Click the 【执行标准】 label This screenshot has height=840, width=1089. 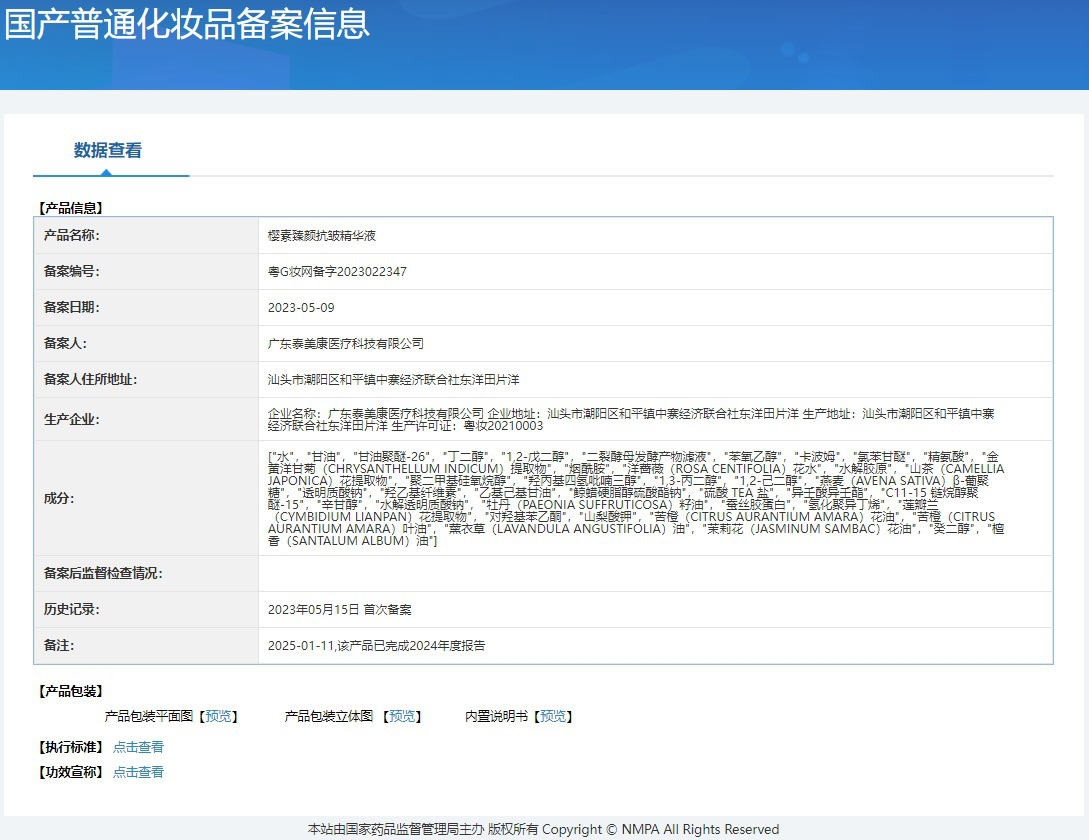(71, 747)
